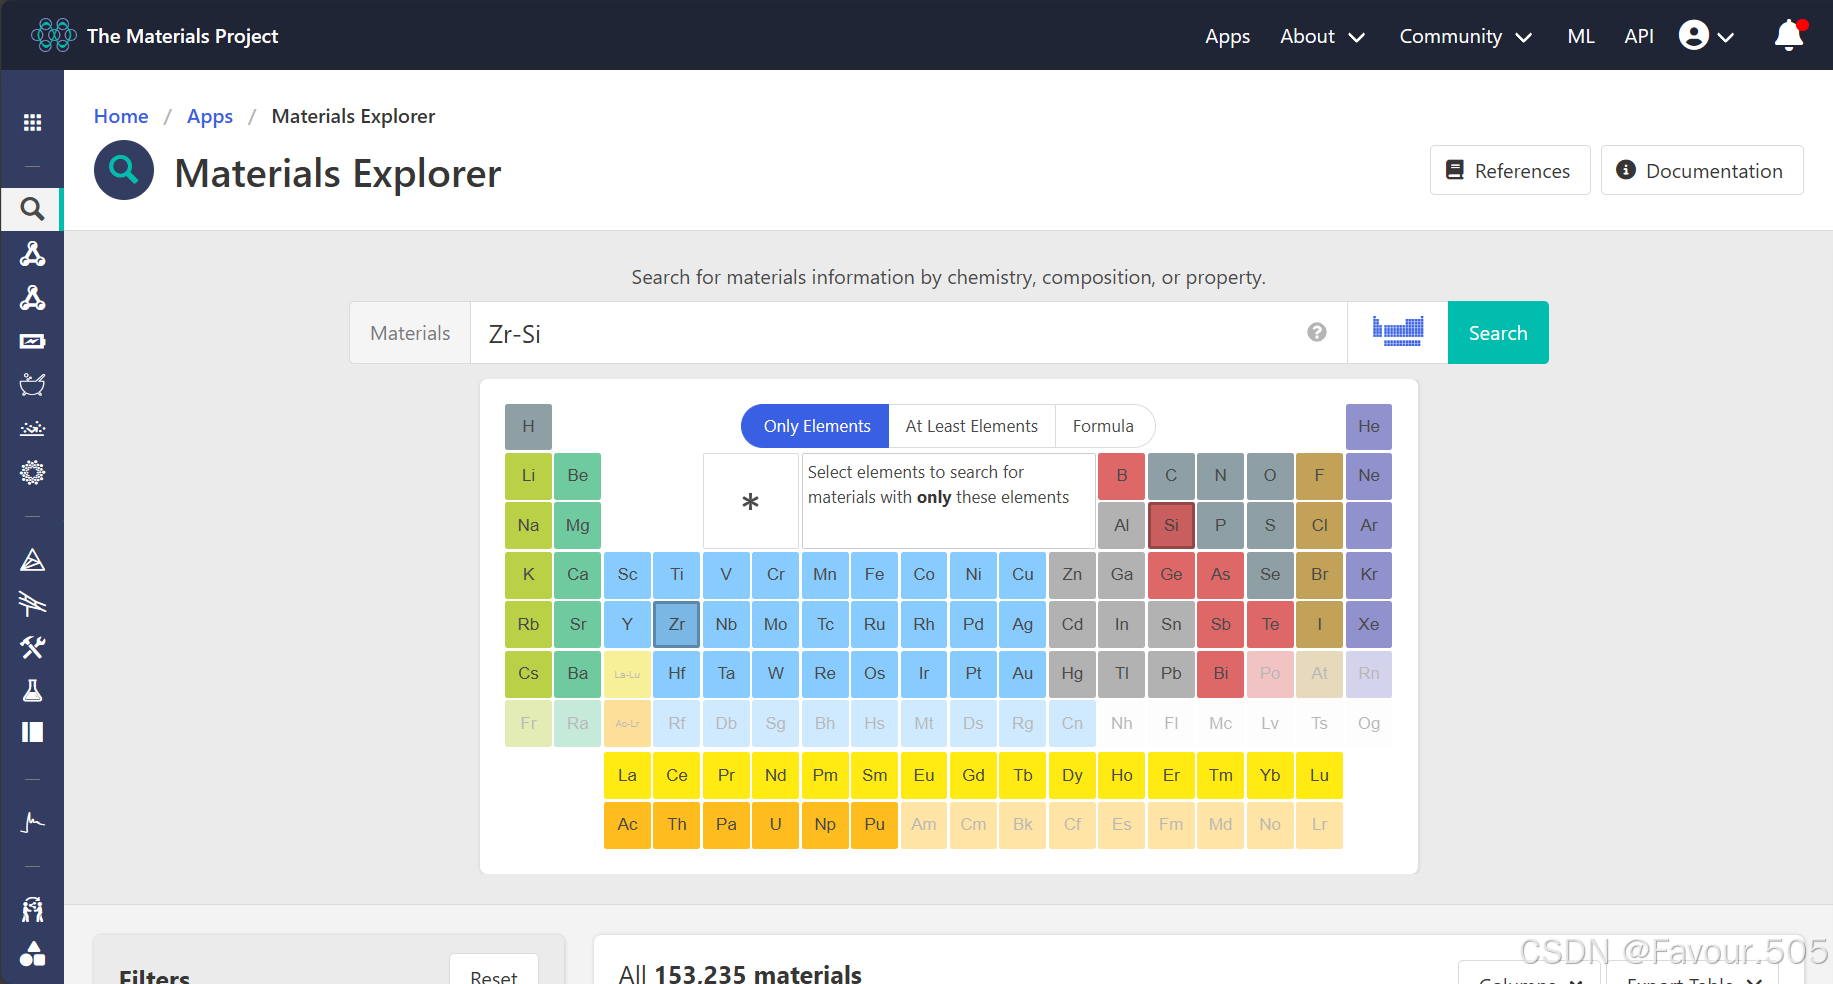Click the wildcard asterisk element tile
Image resolution: width=1833 pixels, height=984 pixels.
tap(750, 501)
